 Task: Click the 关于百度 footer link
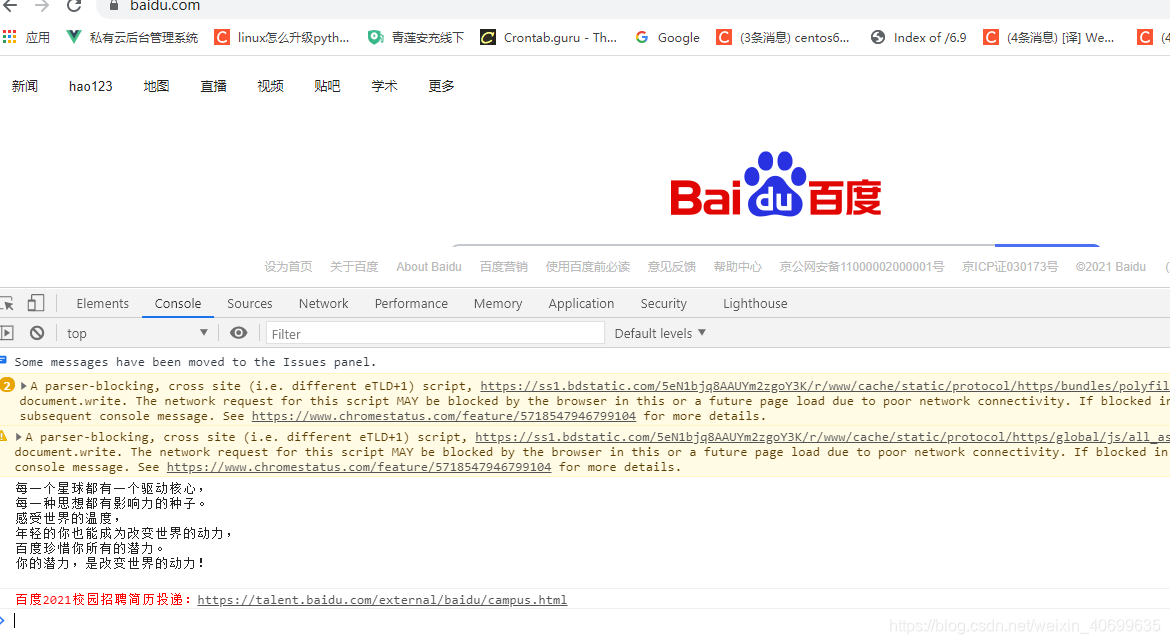point(354,267)
